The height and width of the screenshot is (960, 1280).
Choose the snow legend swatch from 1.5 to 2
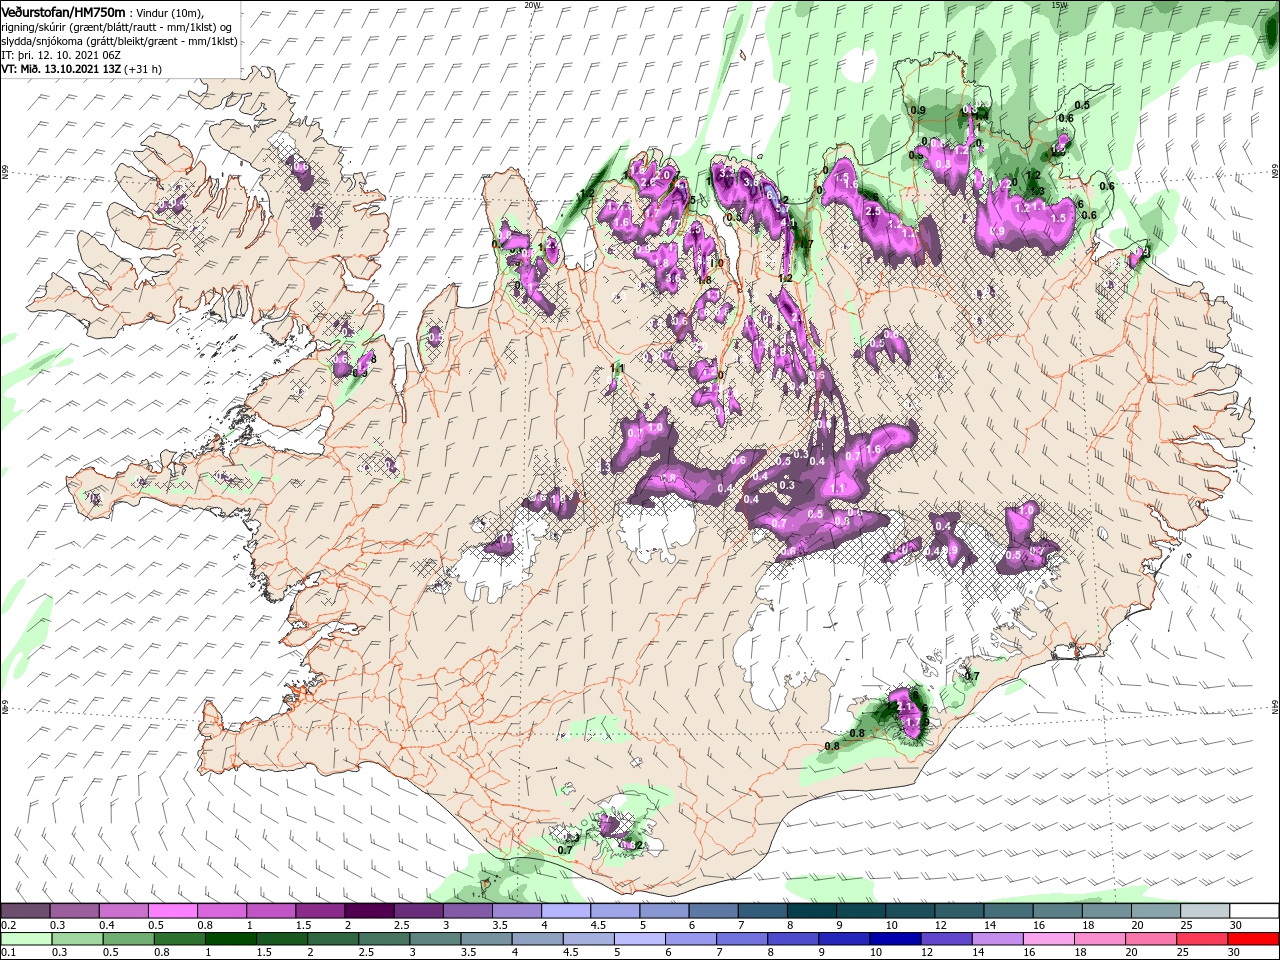pyautogui.click(x=320, y=910)
